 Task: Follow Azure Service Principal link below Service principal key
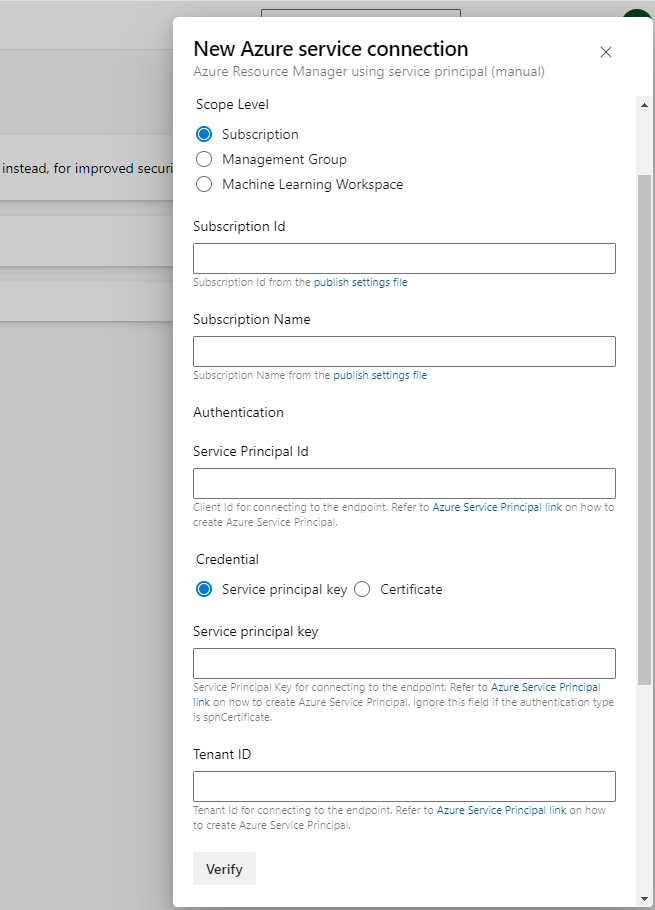click(545, 688)
